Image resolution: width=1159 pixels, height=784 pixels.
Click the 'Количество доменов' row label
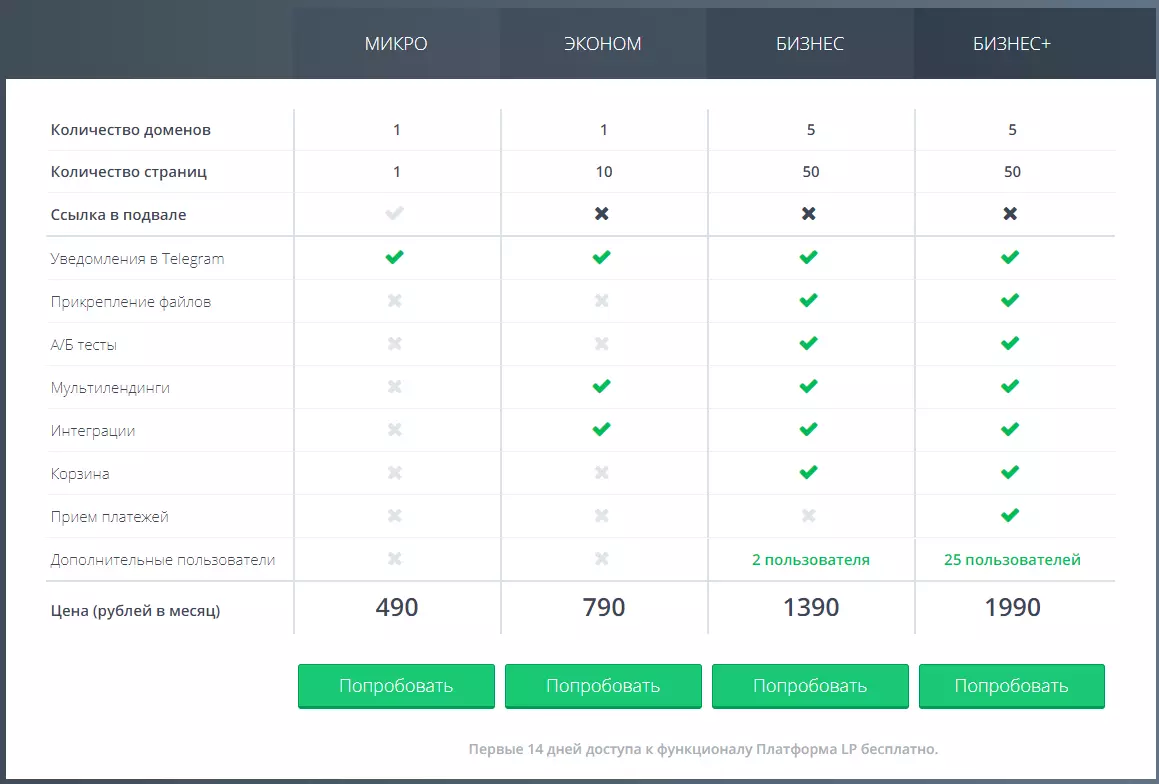131,130
